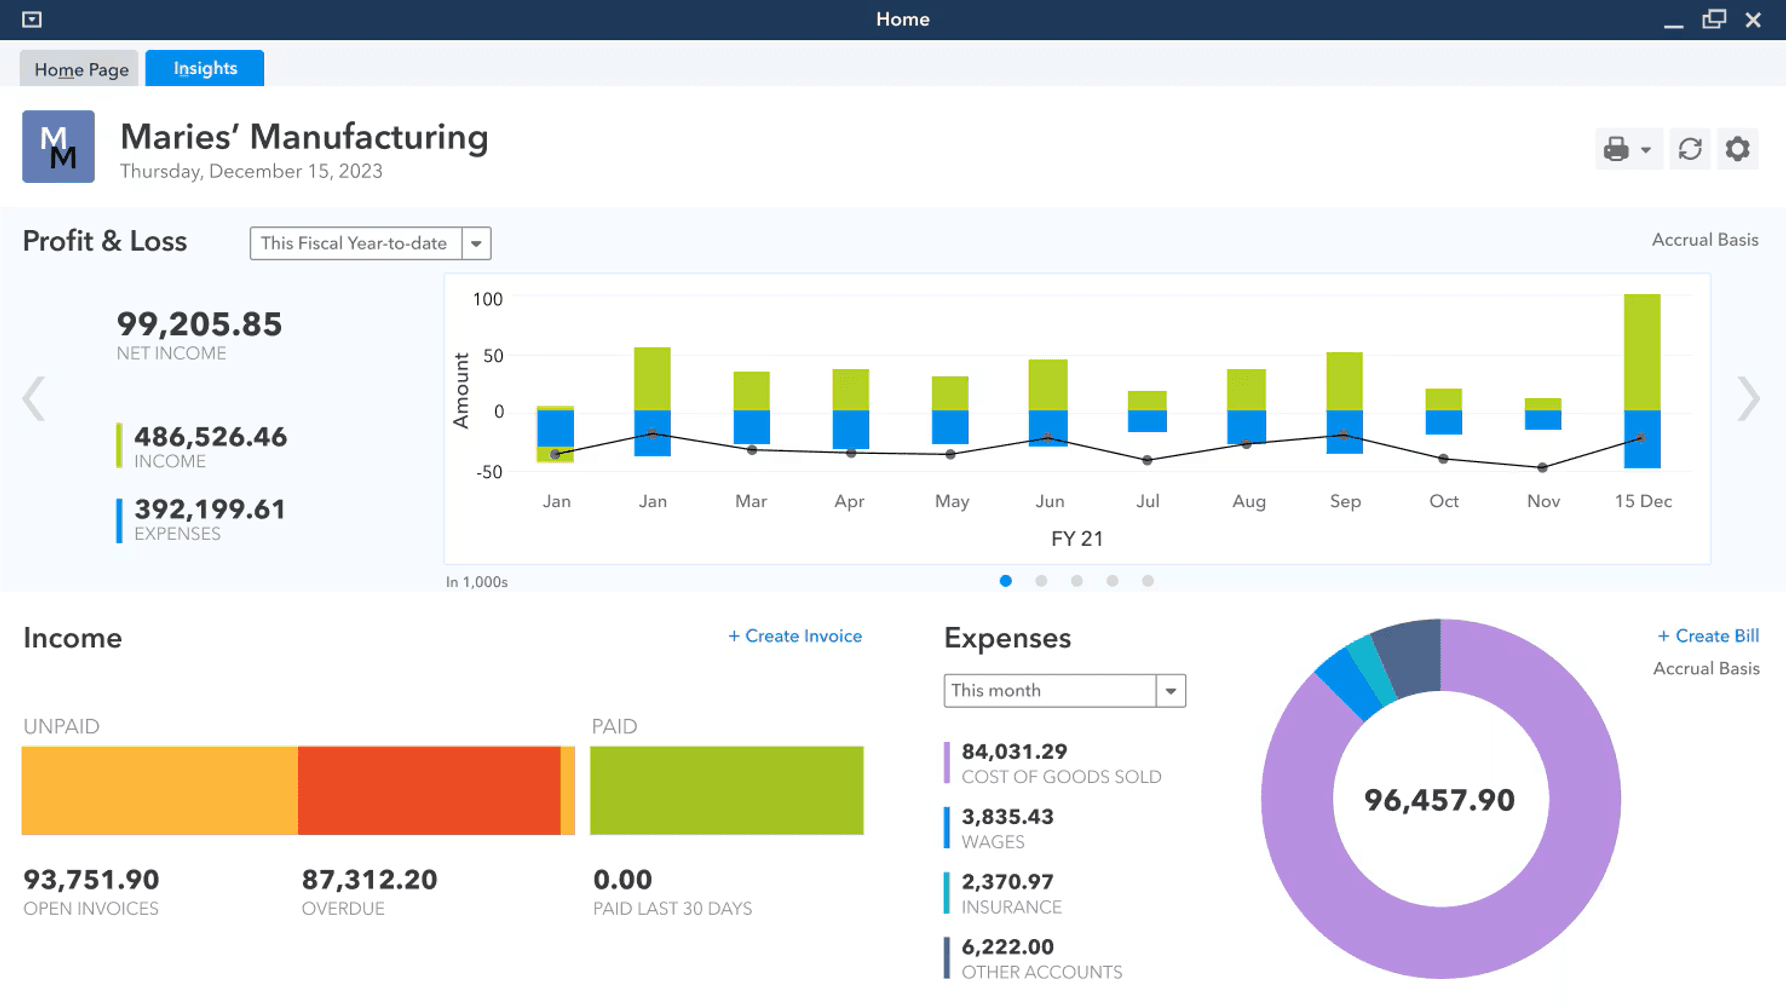Click the Maries' Manufacturing company logo
Image resolution: width=1786 pixels, height=1006 pixels.
(x=58, y=146)
